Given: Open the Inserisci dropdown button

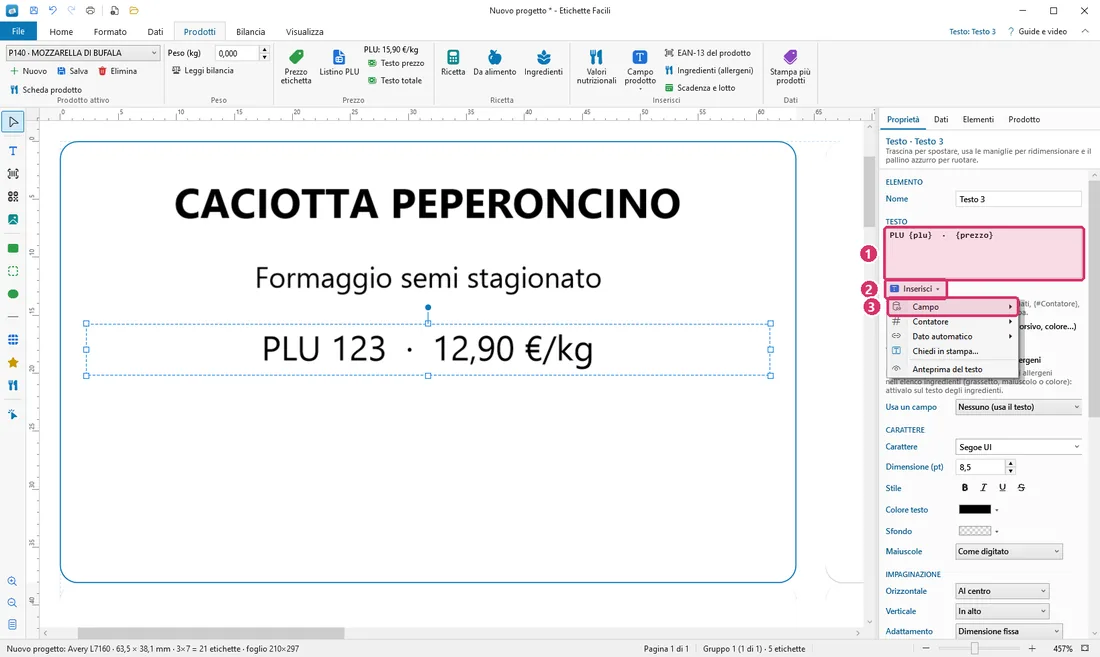Looking at the screenshot, I should 915,289.
